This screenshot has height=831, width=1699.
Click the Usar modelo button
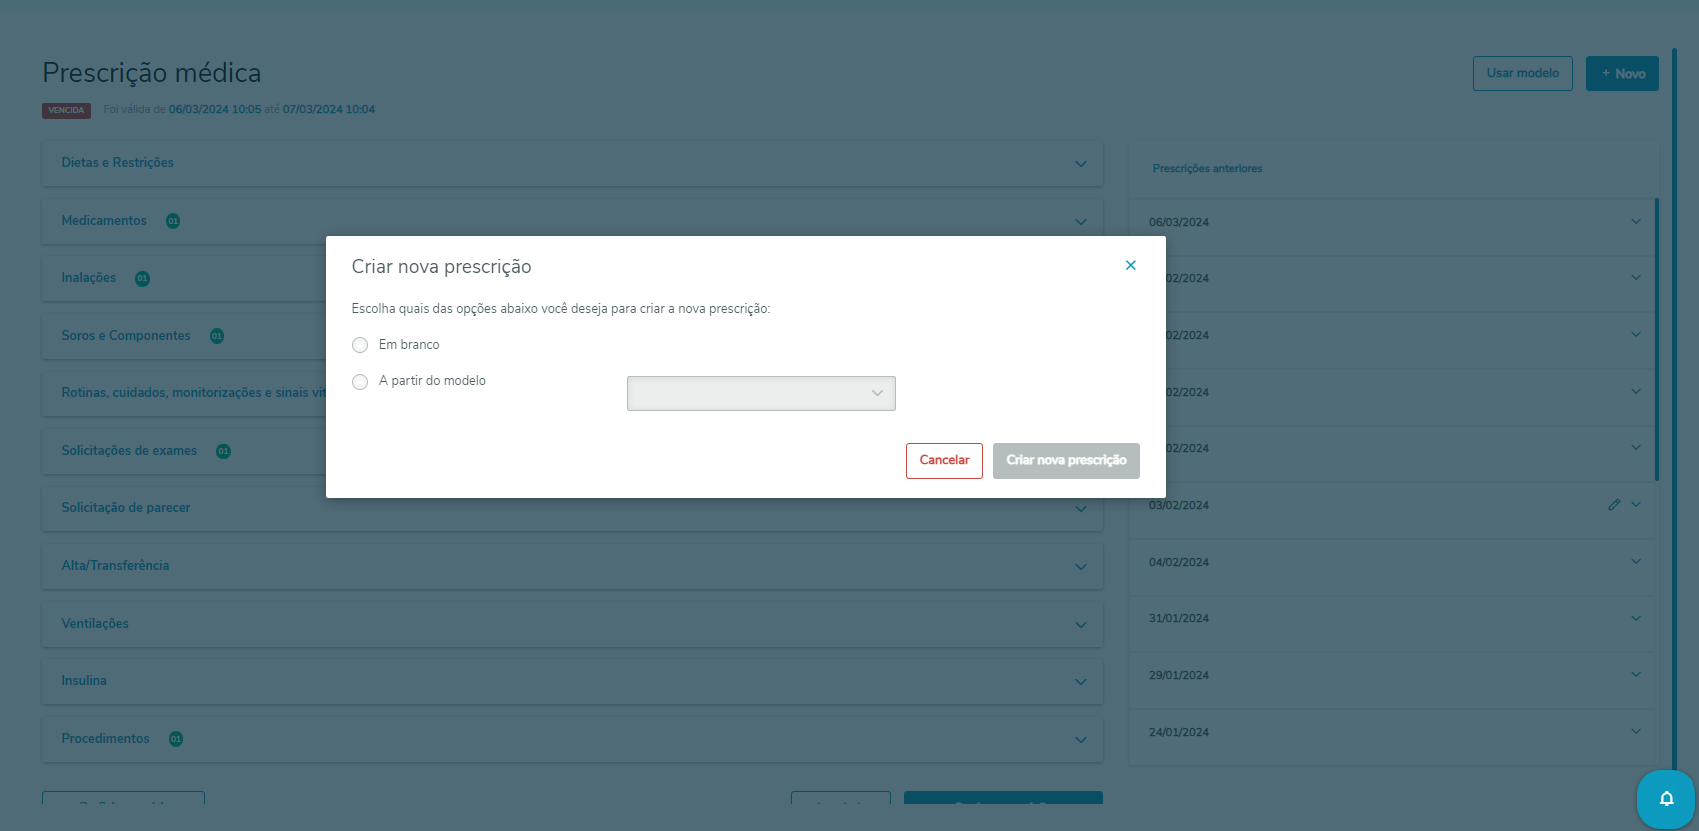1522,73
